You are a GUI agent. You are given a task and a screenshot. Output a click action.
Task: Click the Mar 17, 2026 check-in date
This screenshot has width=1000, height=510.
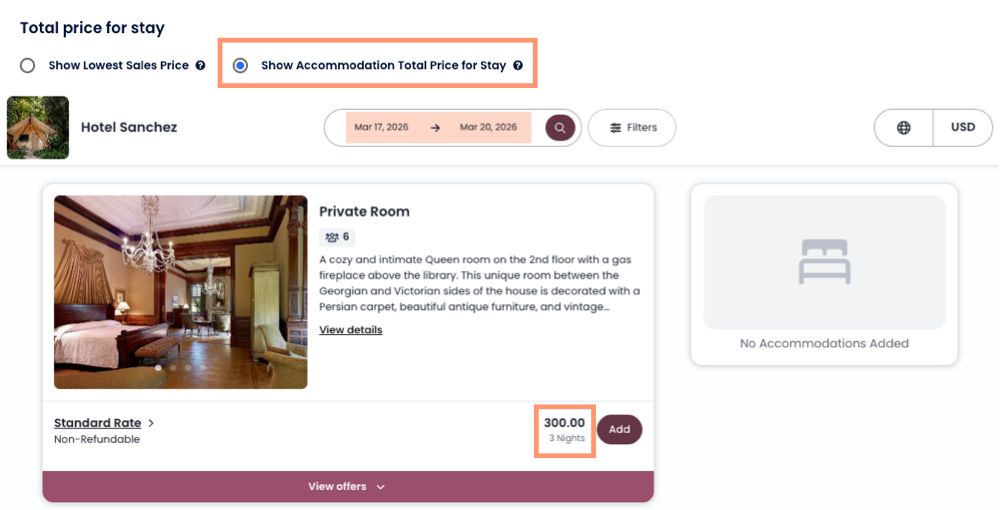point(382,128)
